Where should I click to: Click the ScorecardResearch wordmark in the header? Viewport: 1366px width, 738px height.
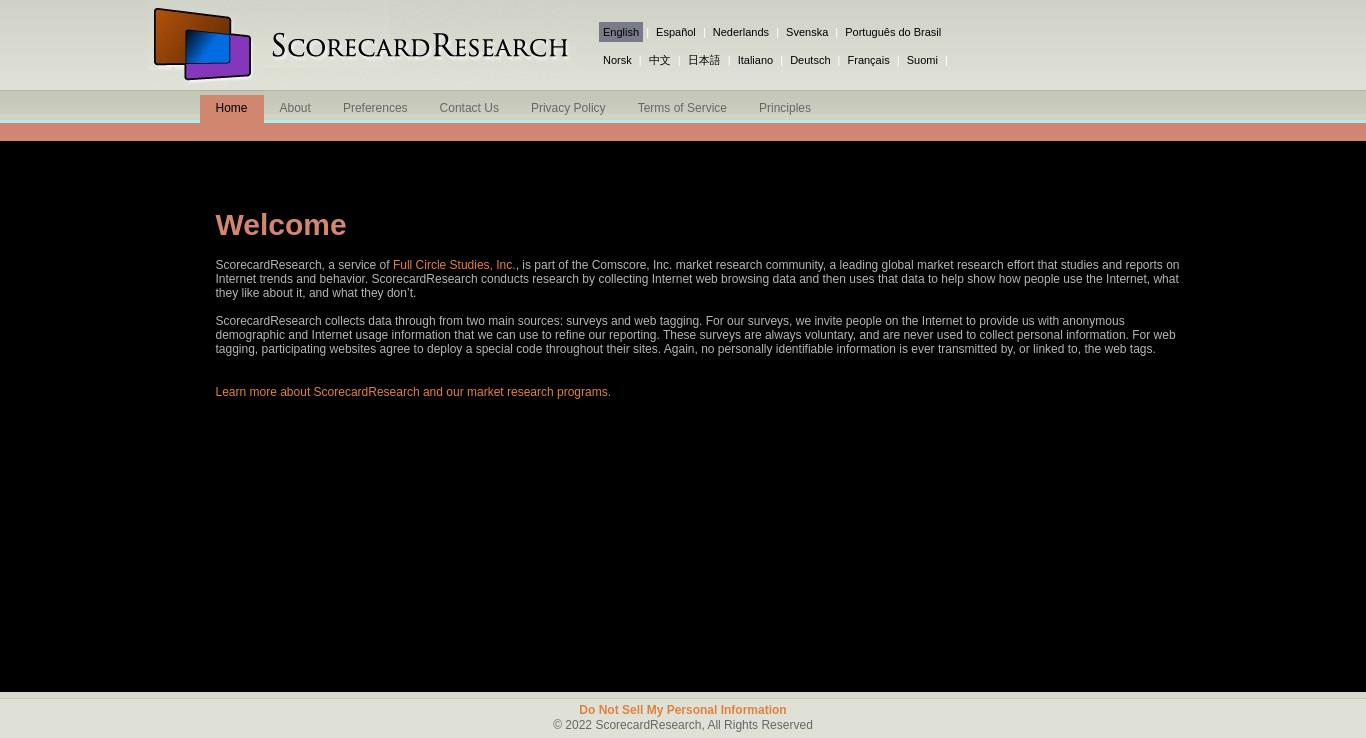coord(419,46)
